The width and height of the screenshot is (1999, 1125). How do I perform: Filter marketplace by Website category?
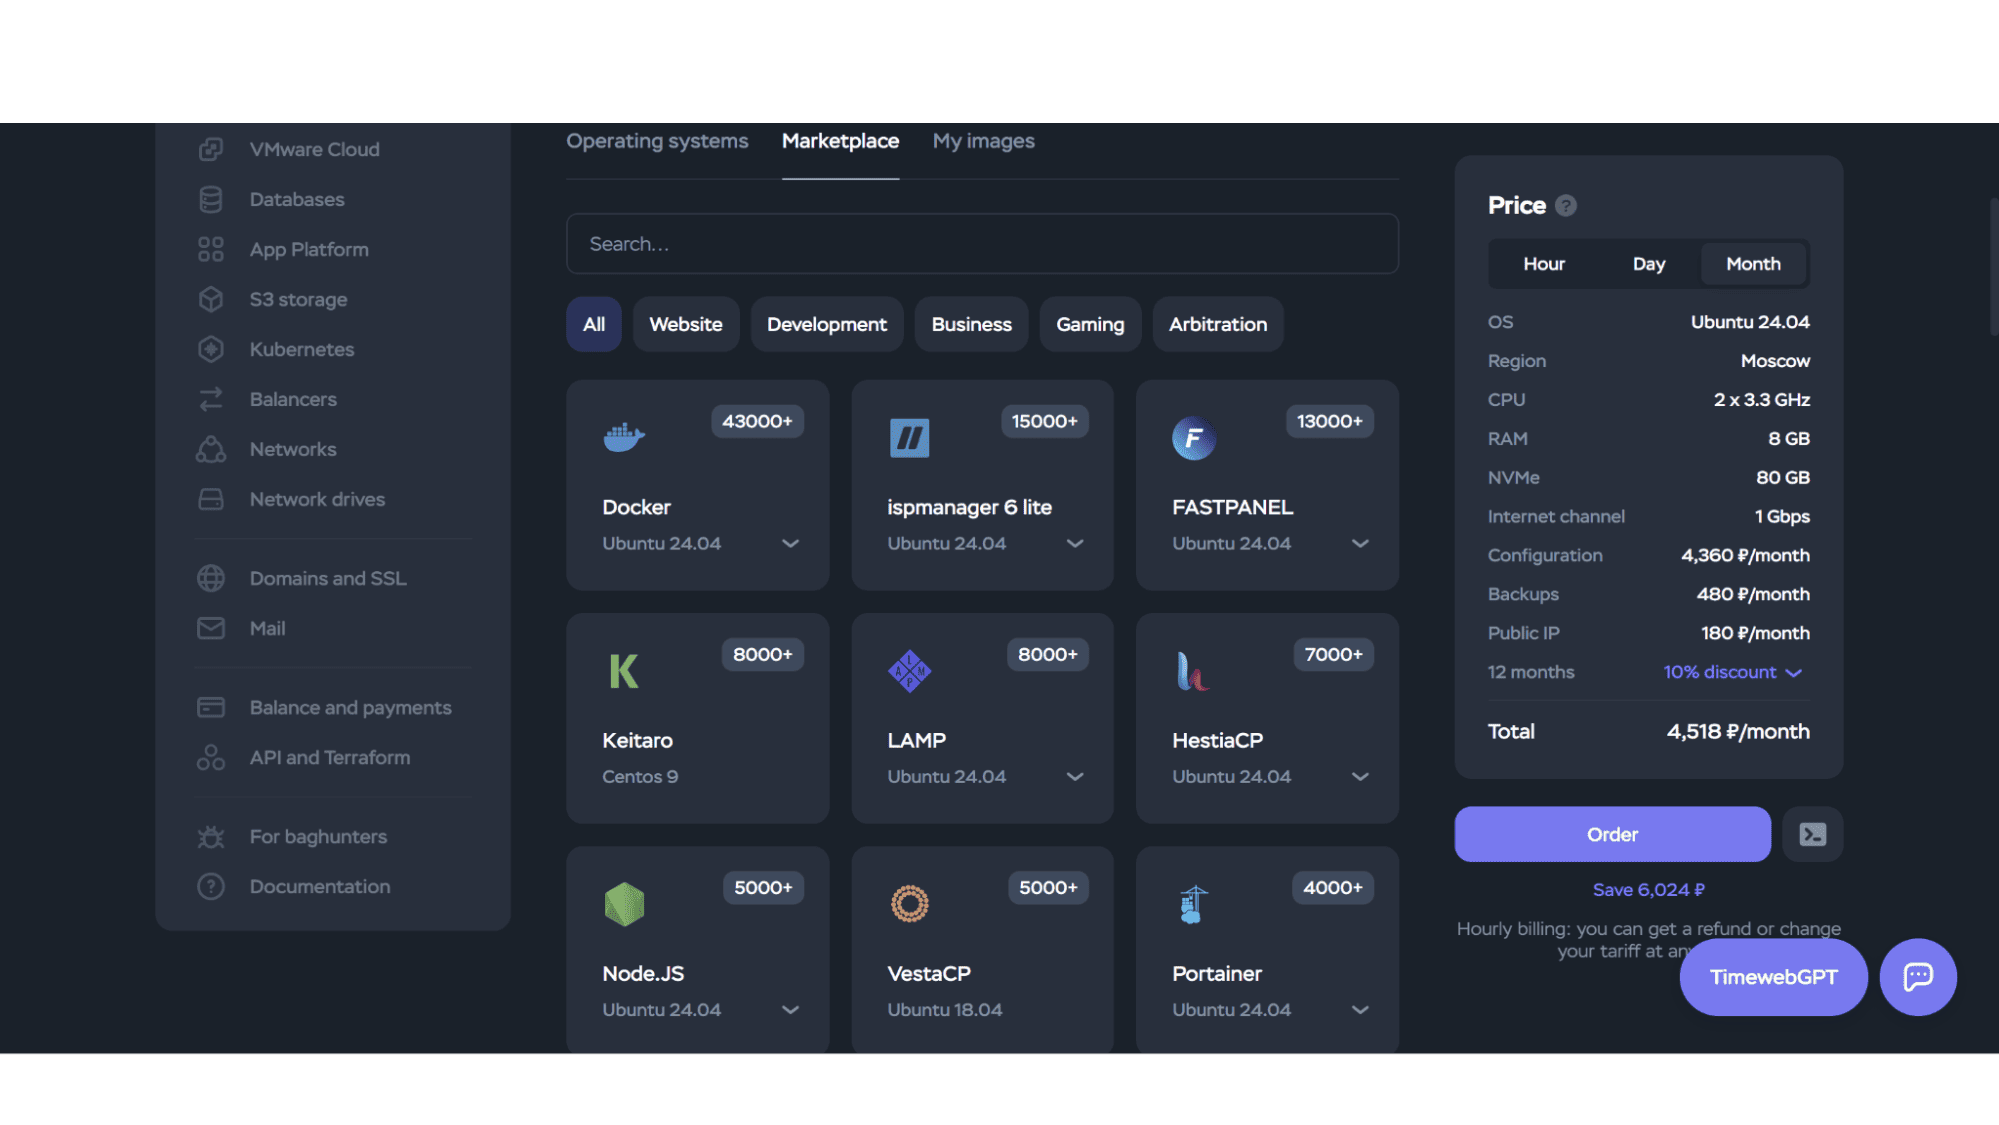coord(685,324)
